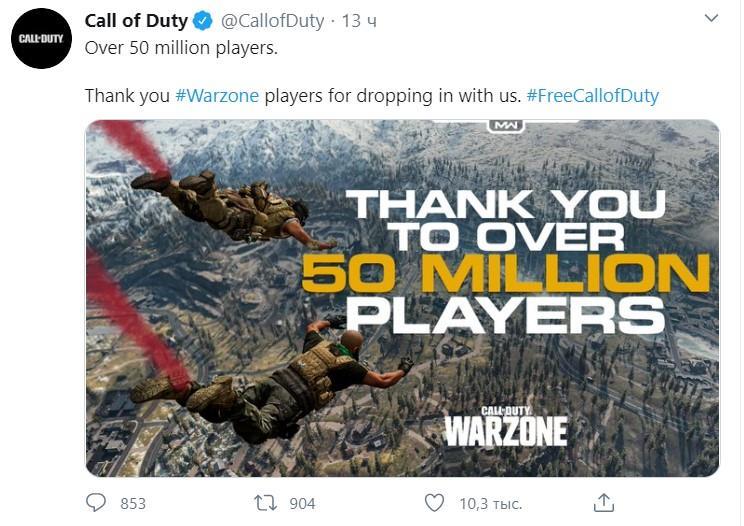Click the tweet text Over 50 million players
This screenshot has height=526, width=744.
point(181,48)
